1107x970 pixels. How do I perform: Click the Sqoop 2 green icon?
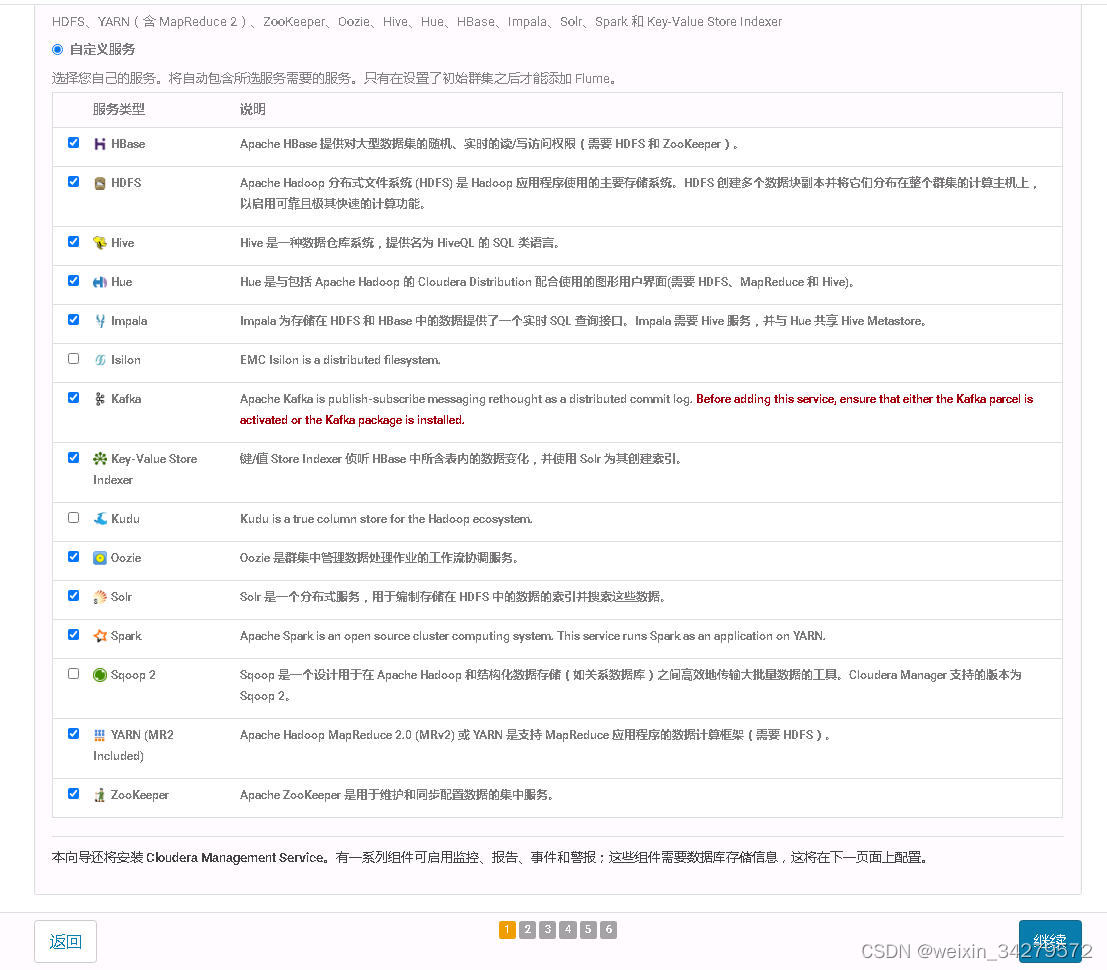point(100,675)
